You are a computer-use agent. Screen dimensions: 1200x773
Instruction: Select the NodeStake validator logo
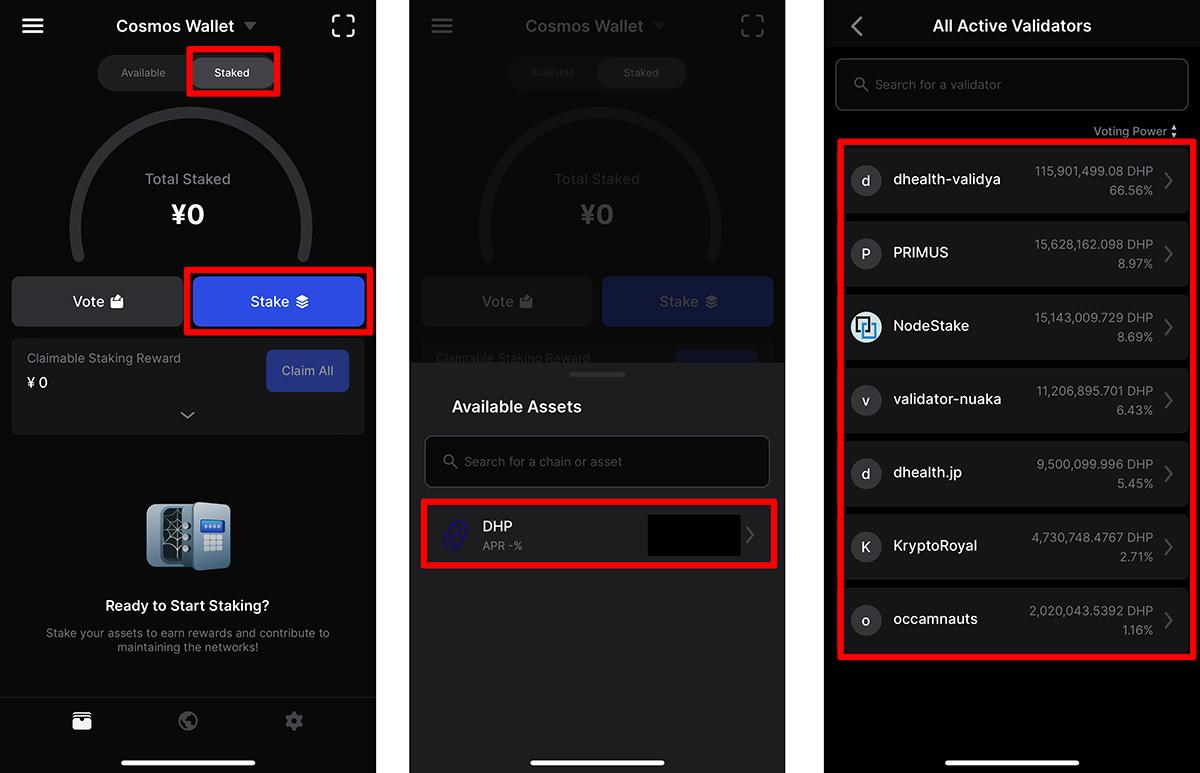click(866, 326)
